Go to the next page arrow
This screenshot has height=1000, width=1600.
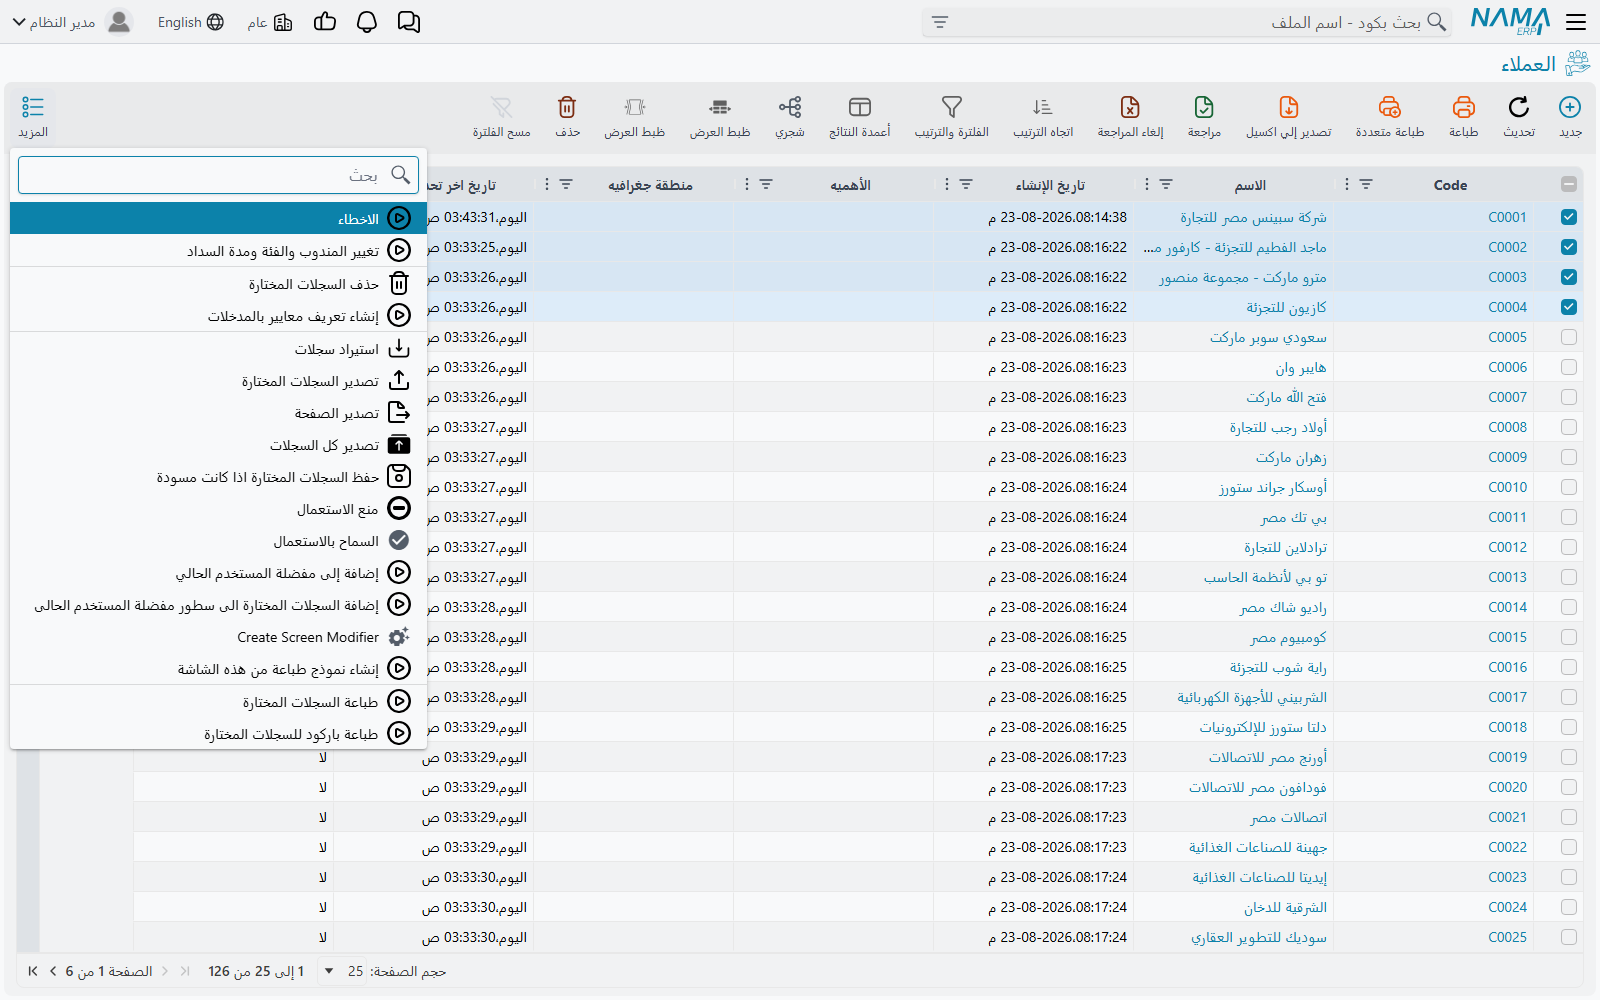[x=53, y=971]
